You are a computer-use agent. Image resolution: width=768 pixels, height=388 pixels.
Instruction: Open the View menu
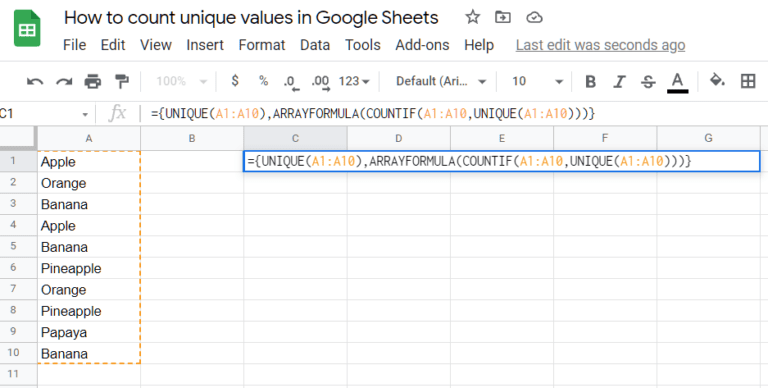point(156,45)
